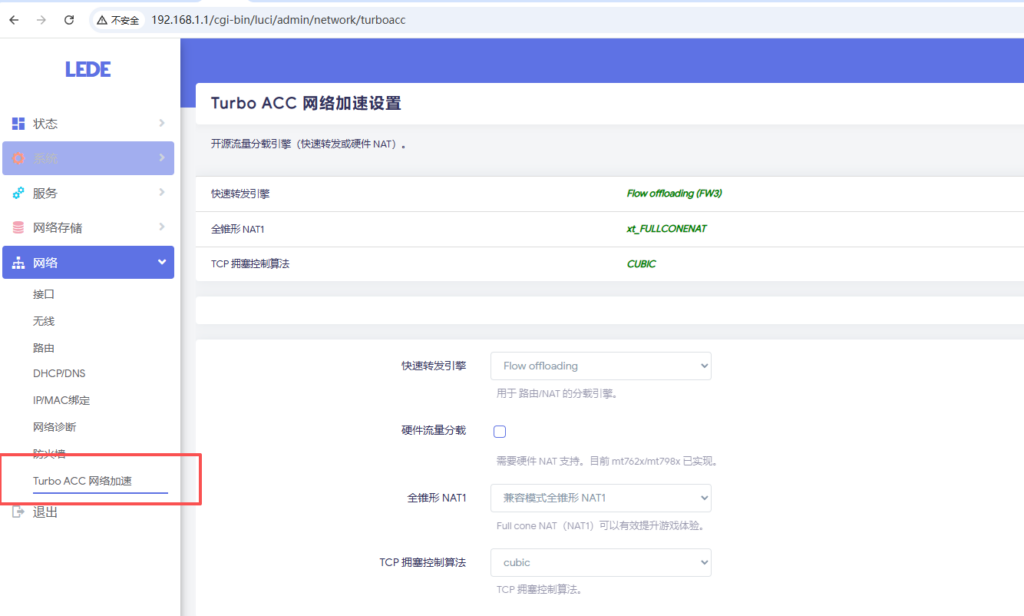The height and width of the screenshot is (616, 1024).
Task: Click the 全锥形 NAT1 status row label
Action: (x=237, y=229)
